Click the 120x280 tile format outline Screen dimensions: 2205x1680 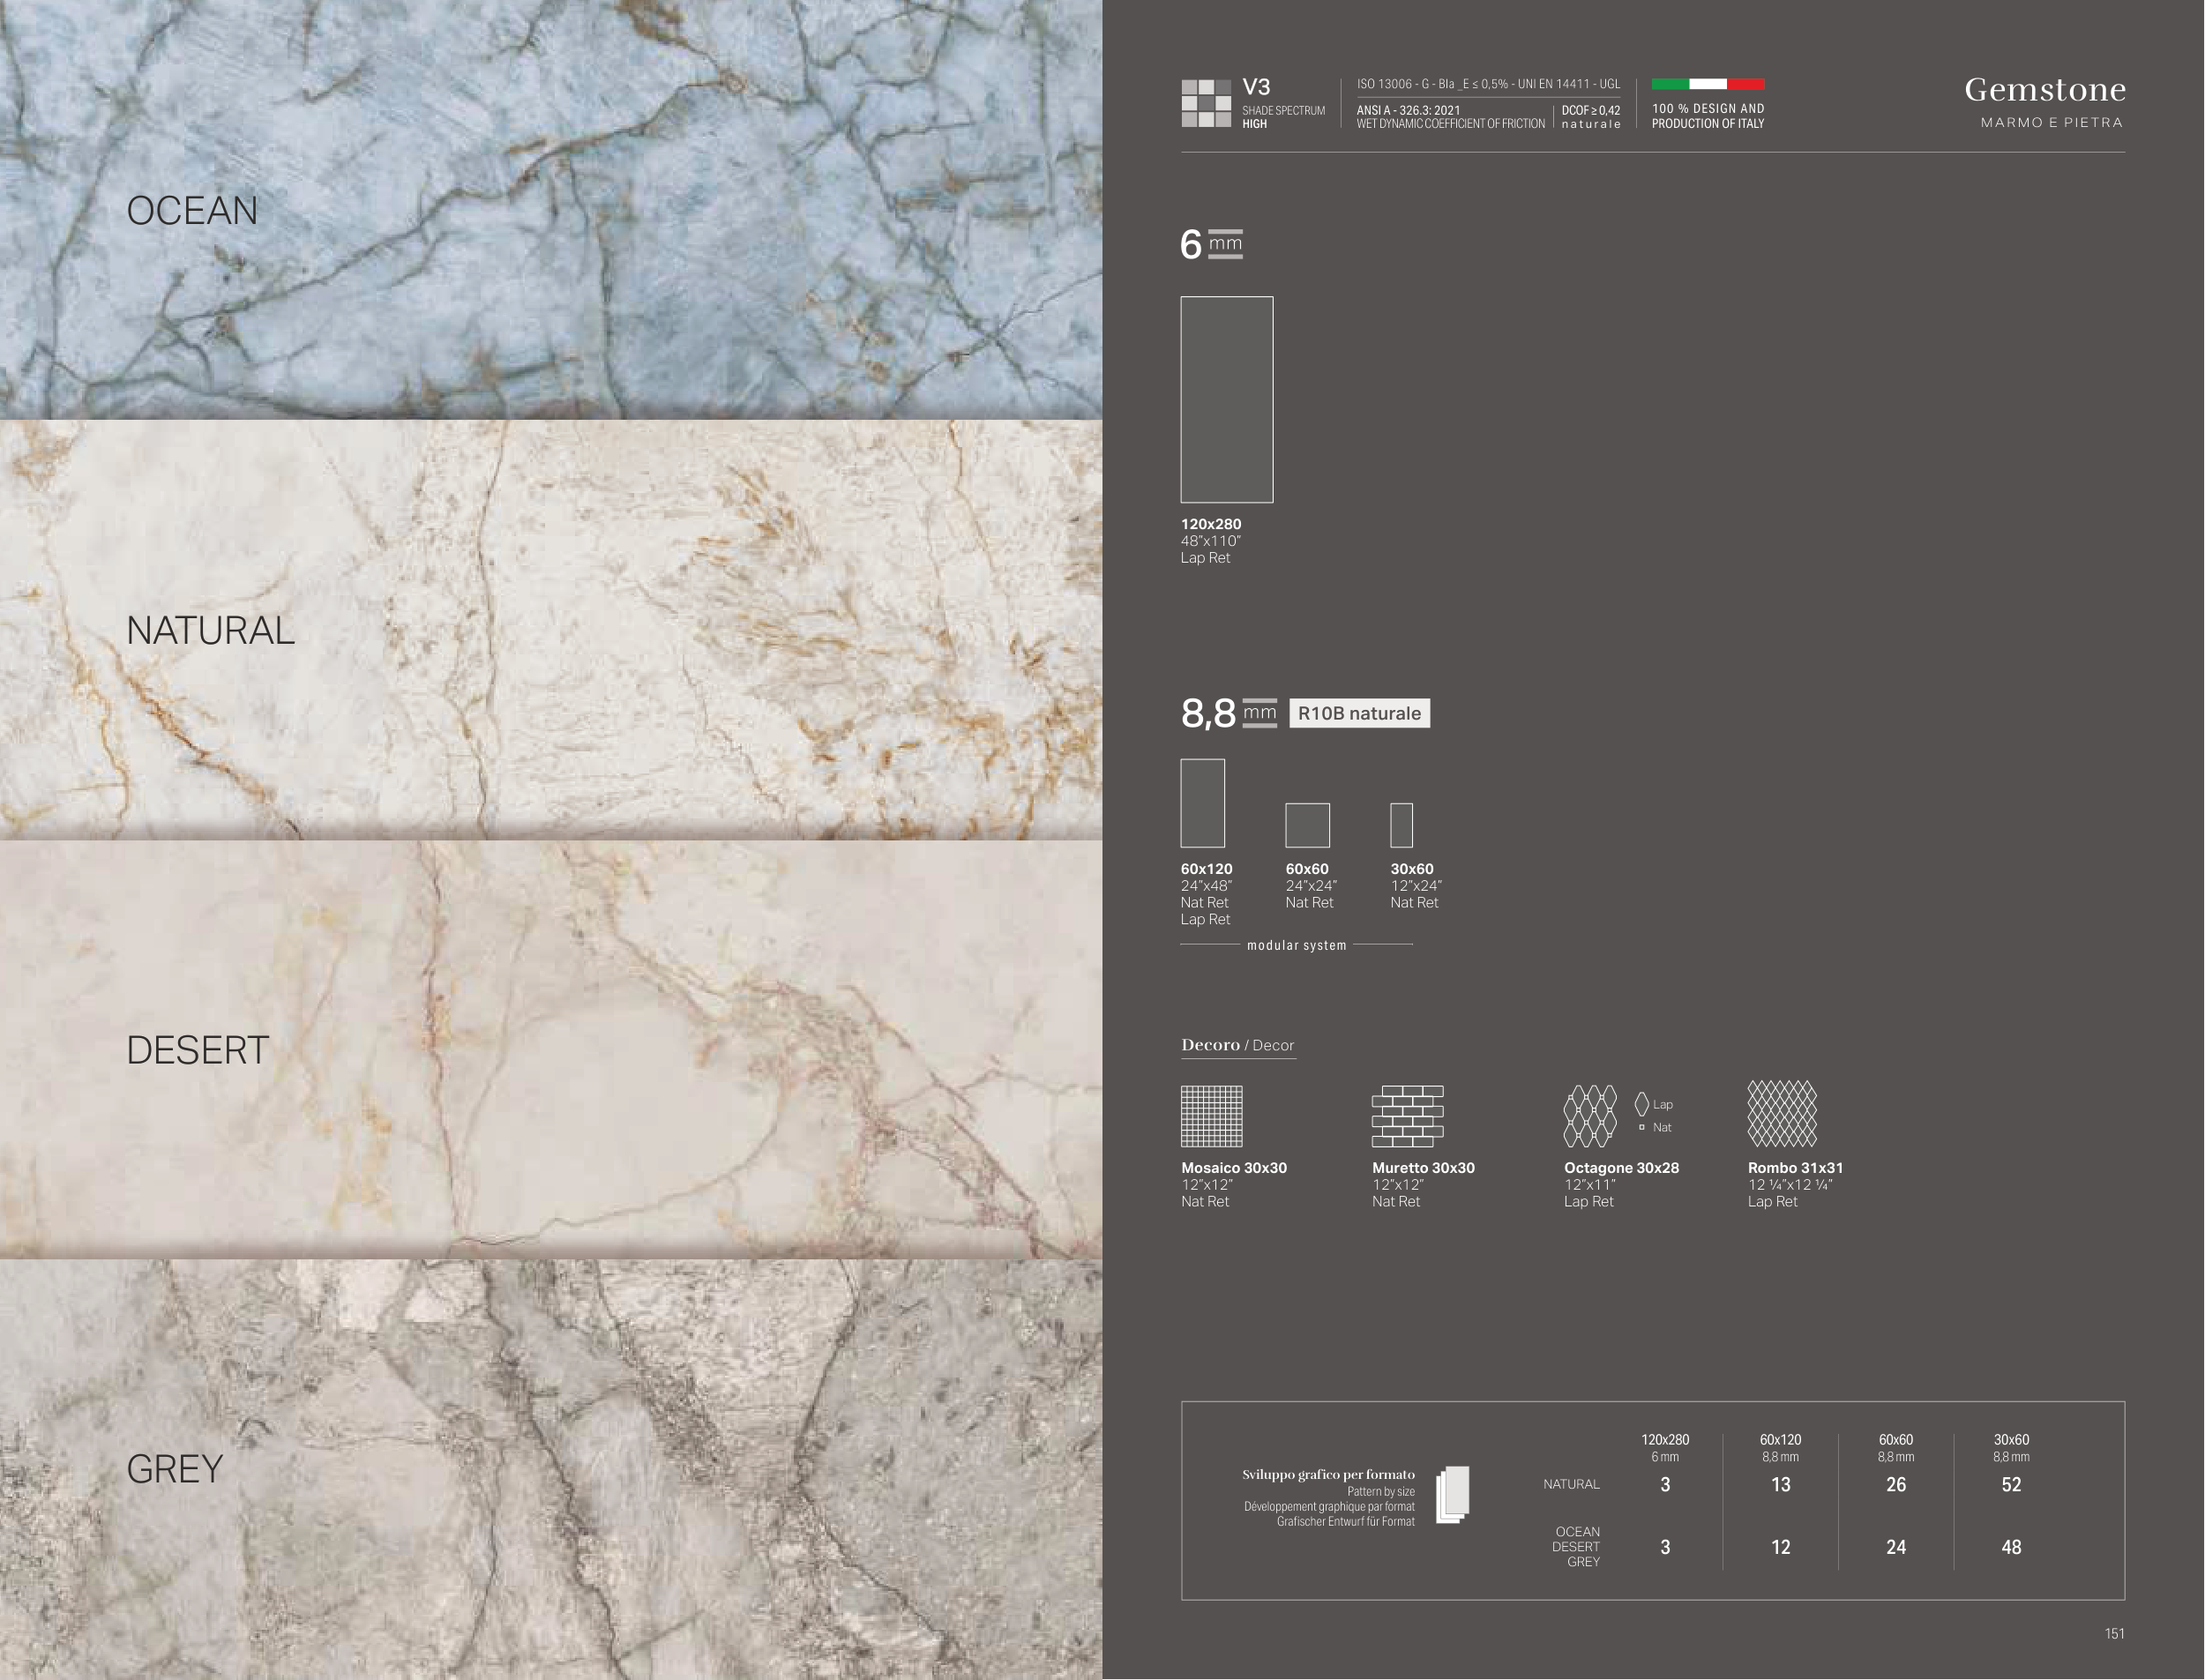1226,399
